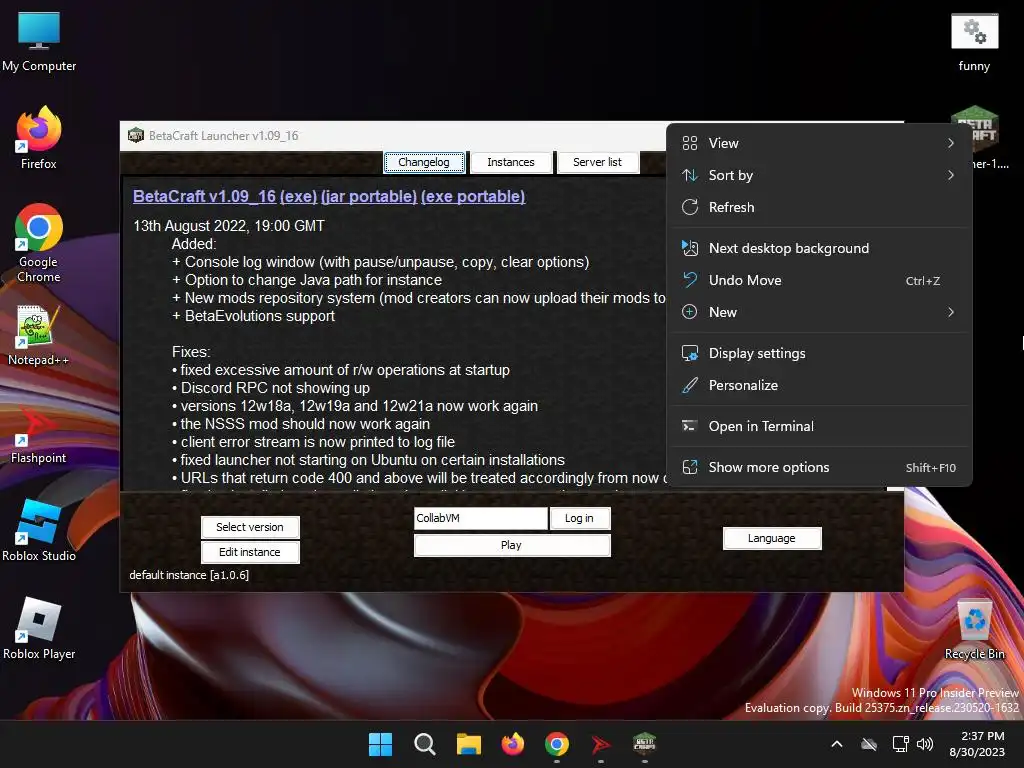Image resolution: width=1024 pixels, height=768 pixels.
Task: Show hidden system tray icons
Action: (x=837, y=744)
